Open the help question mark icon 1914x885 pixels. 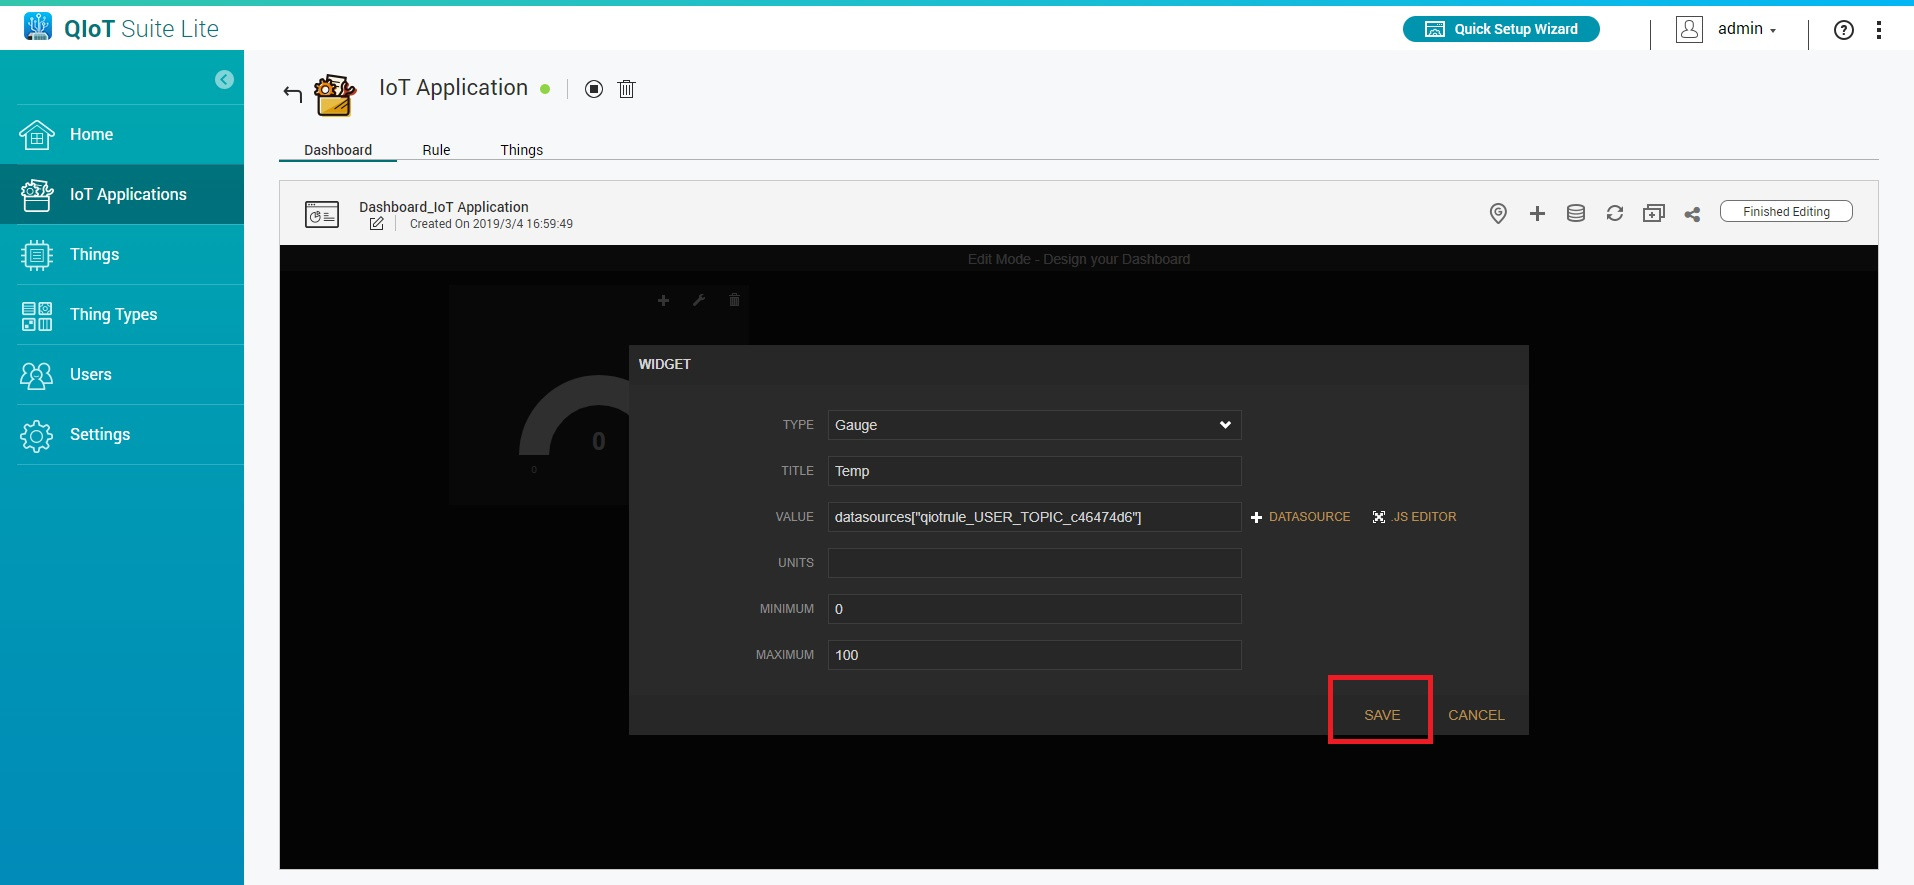coord(1844,30)
